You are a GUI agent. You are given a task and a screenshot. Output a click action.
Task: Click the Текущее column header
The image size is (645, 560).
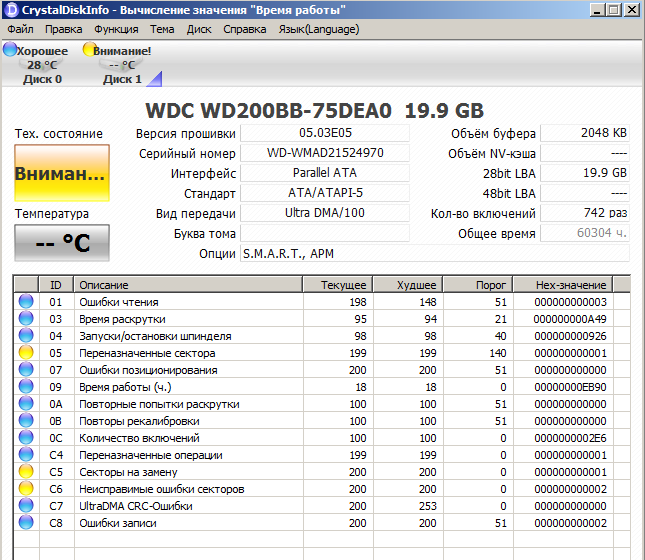(338, 285)
